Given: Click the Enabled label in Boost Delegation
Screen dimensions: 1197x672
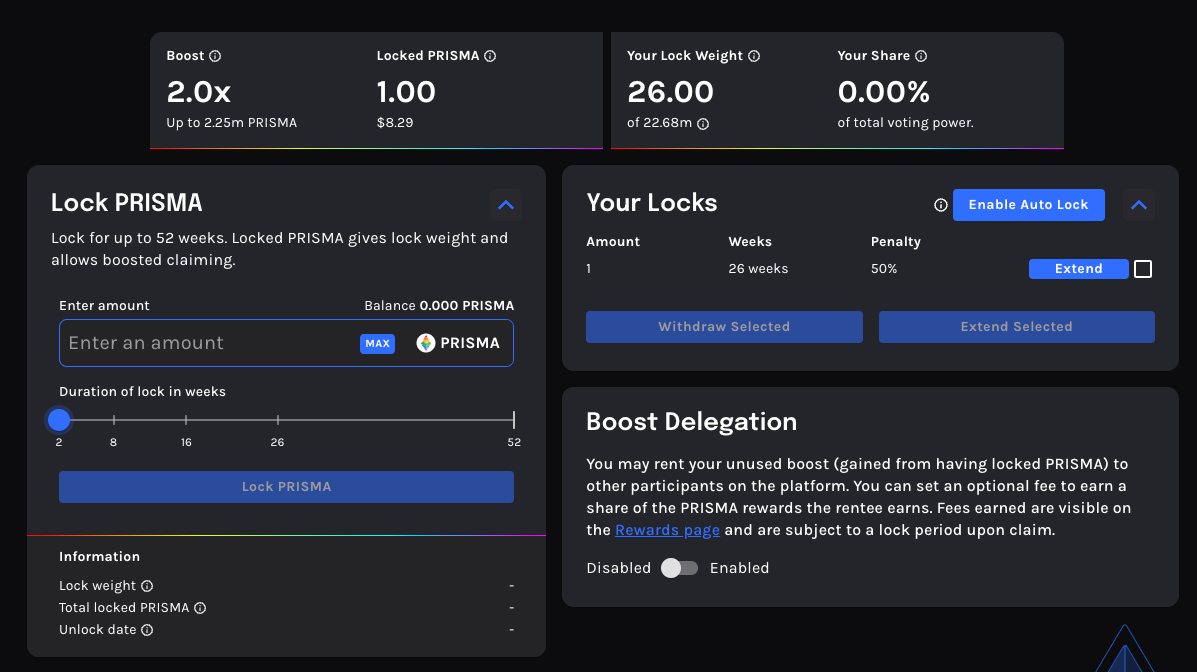Looking at the screenshot, I should (x=740, y=568).
